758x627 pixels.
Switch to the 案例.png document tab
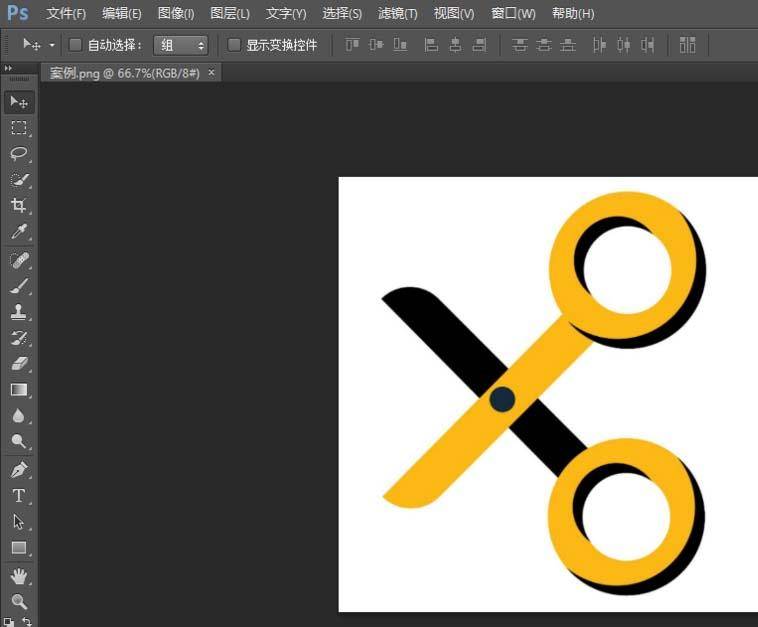coord(125,73)
